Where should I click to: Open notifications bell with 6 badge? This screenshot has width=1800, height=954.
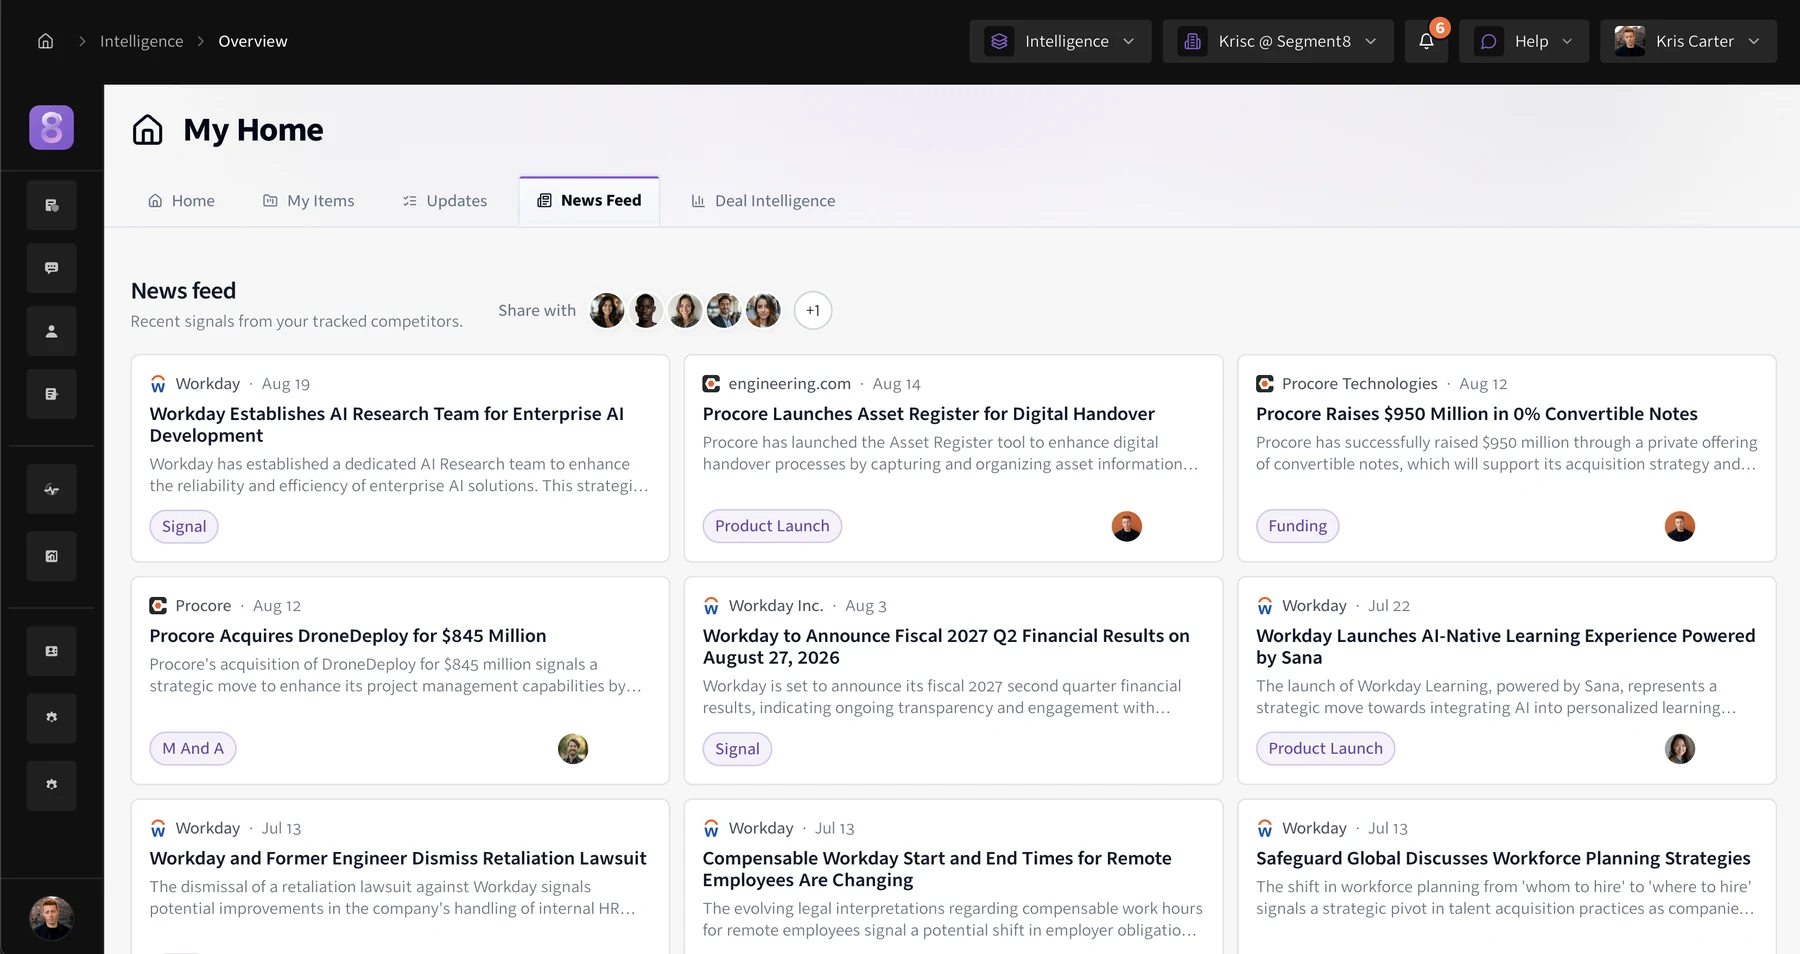[x=1426, y=41]
